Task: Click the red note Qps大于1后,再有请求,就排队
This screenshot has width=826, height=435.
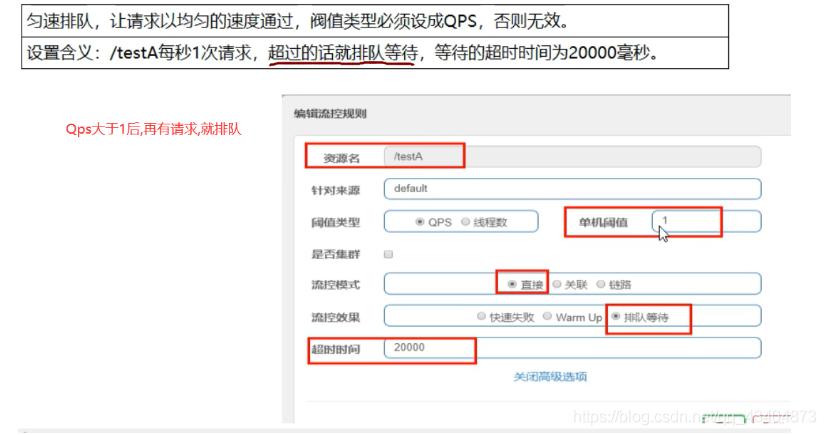Action: (x=153, y=129)
